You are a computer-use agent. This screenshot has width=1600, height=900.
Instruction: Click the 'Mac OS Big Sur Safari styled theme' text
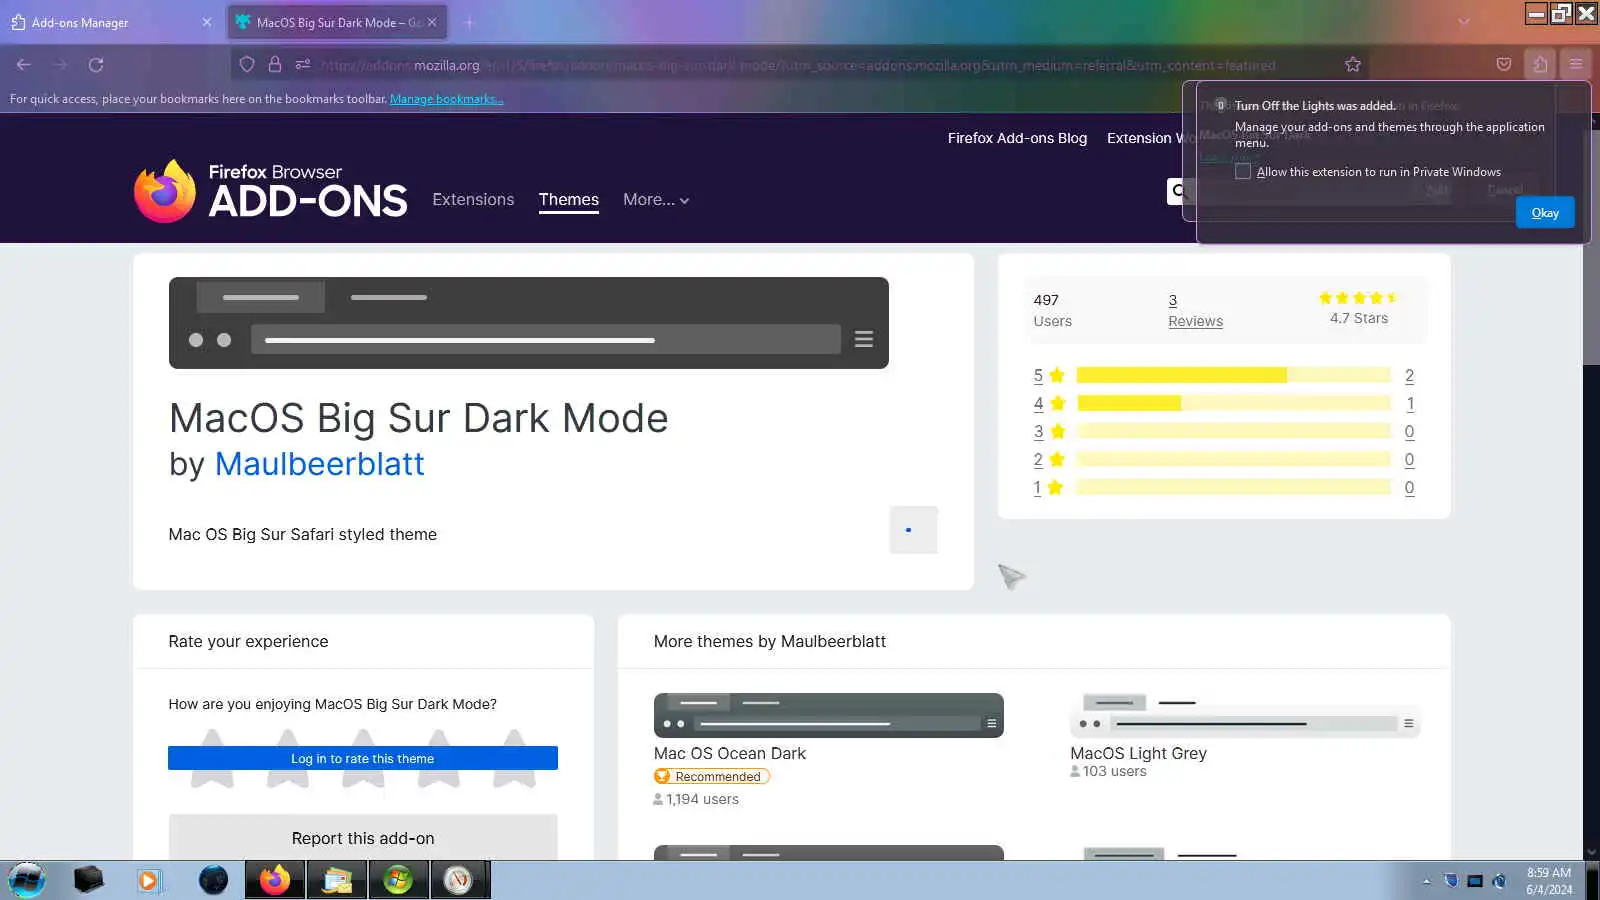click(x=303, y=534)
